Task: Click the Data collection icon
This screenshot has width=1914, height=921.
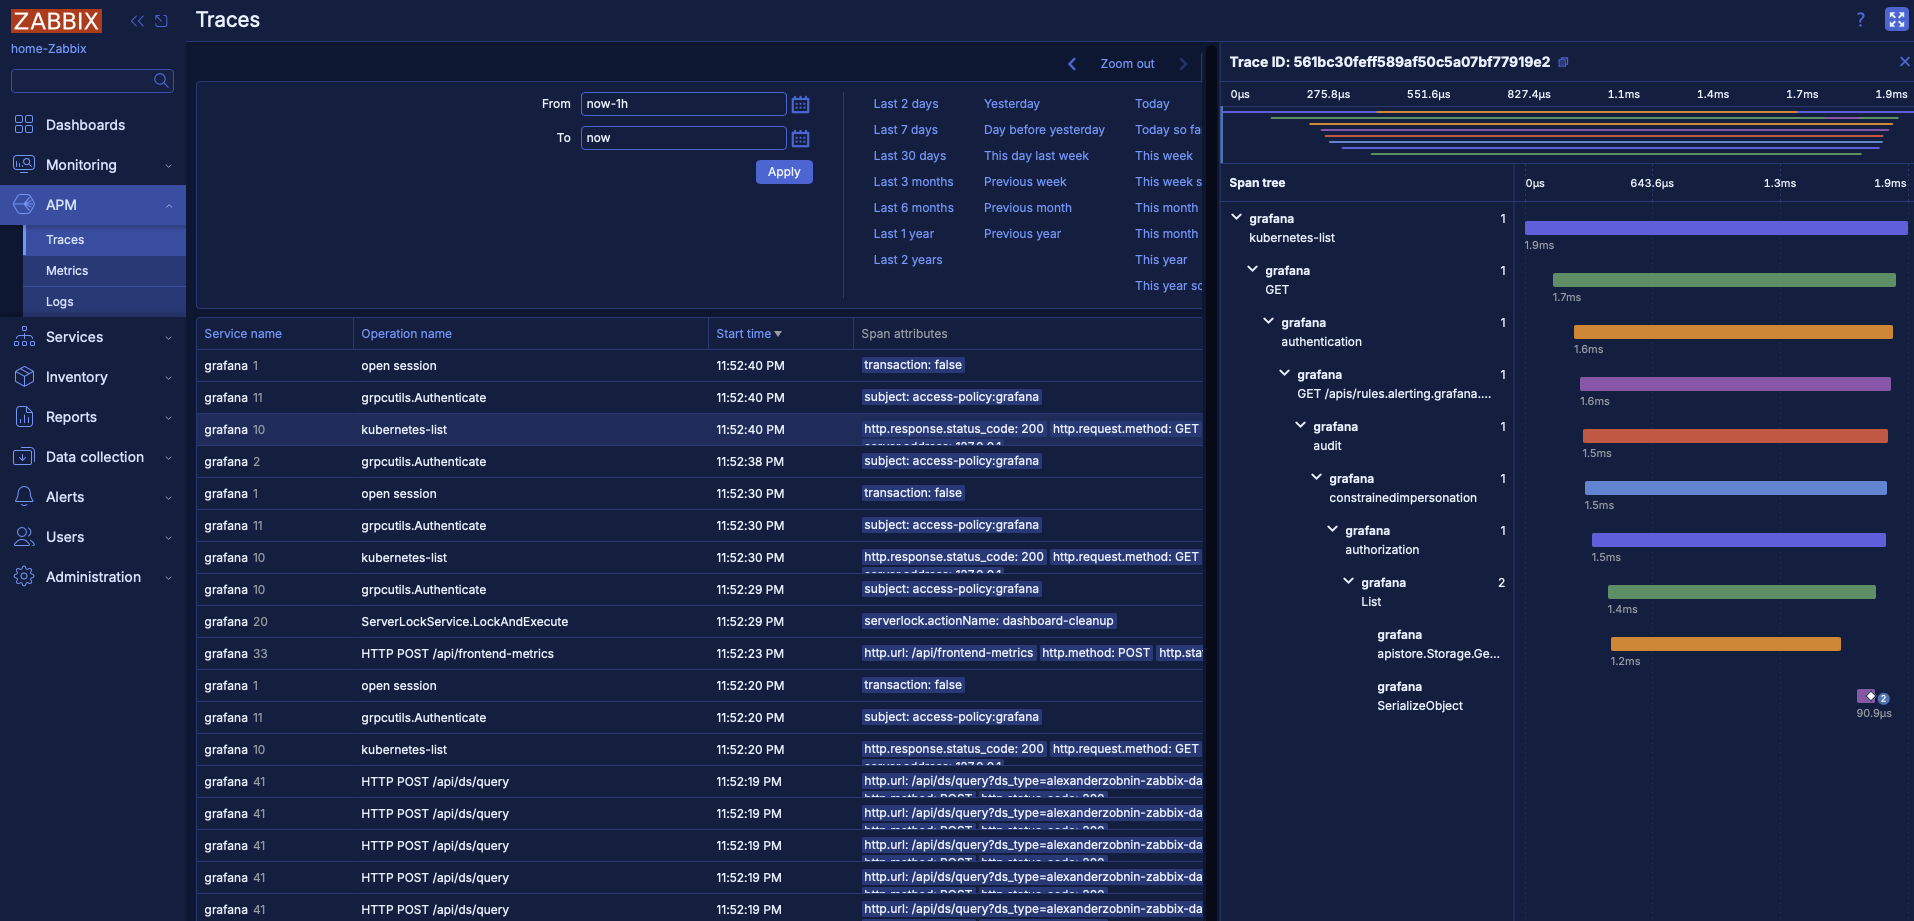Action: [x=24, y=457]
